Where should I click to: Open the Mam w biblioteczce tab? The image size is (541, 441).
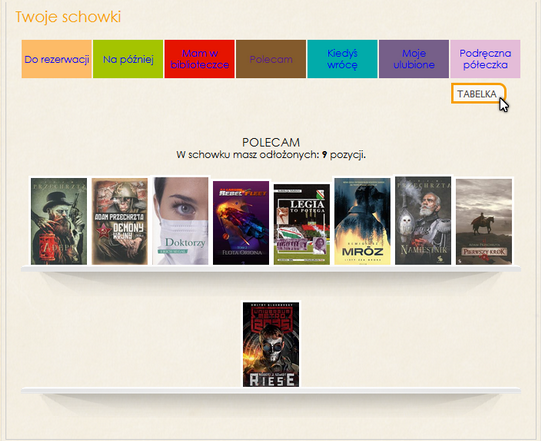coord(199,59)
